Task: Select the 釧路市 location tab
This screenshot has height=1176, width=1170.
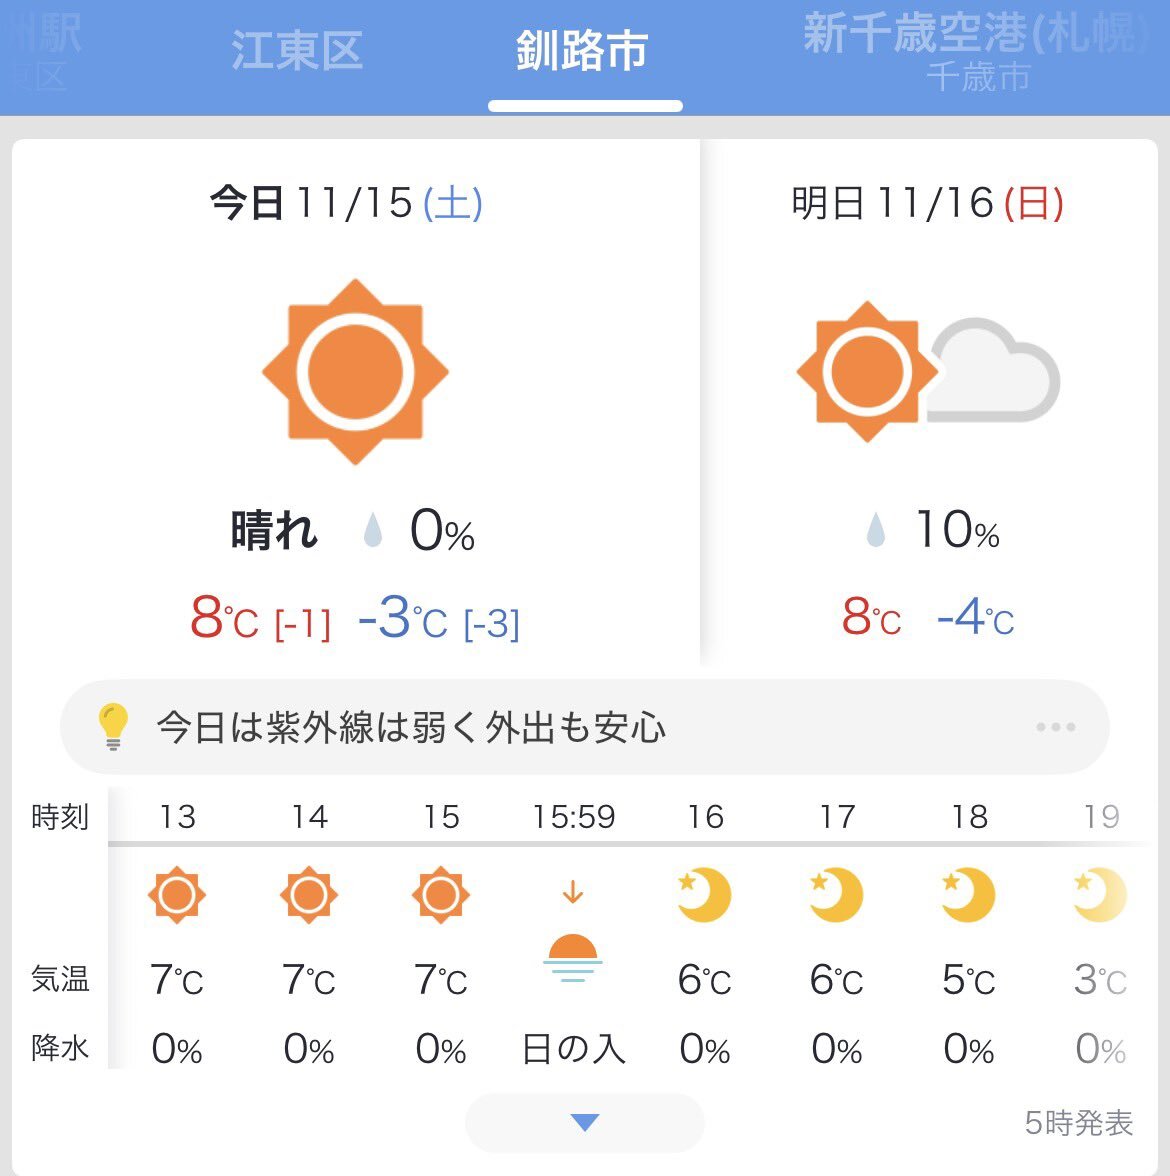Action: (x=583, y=51)
